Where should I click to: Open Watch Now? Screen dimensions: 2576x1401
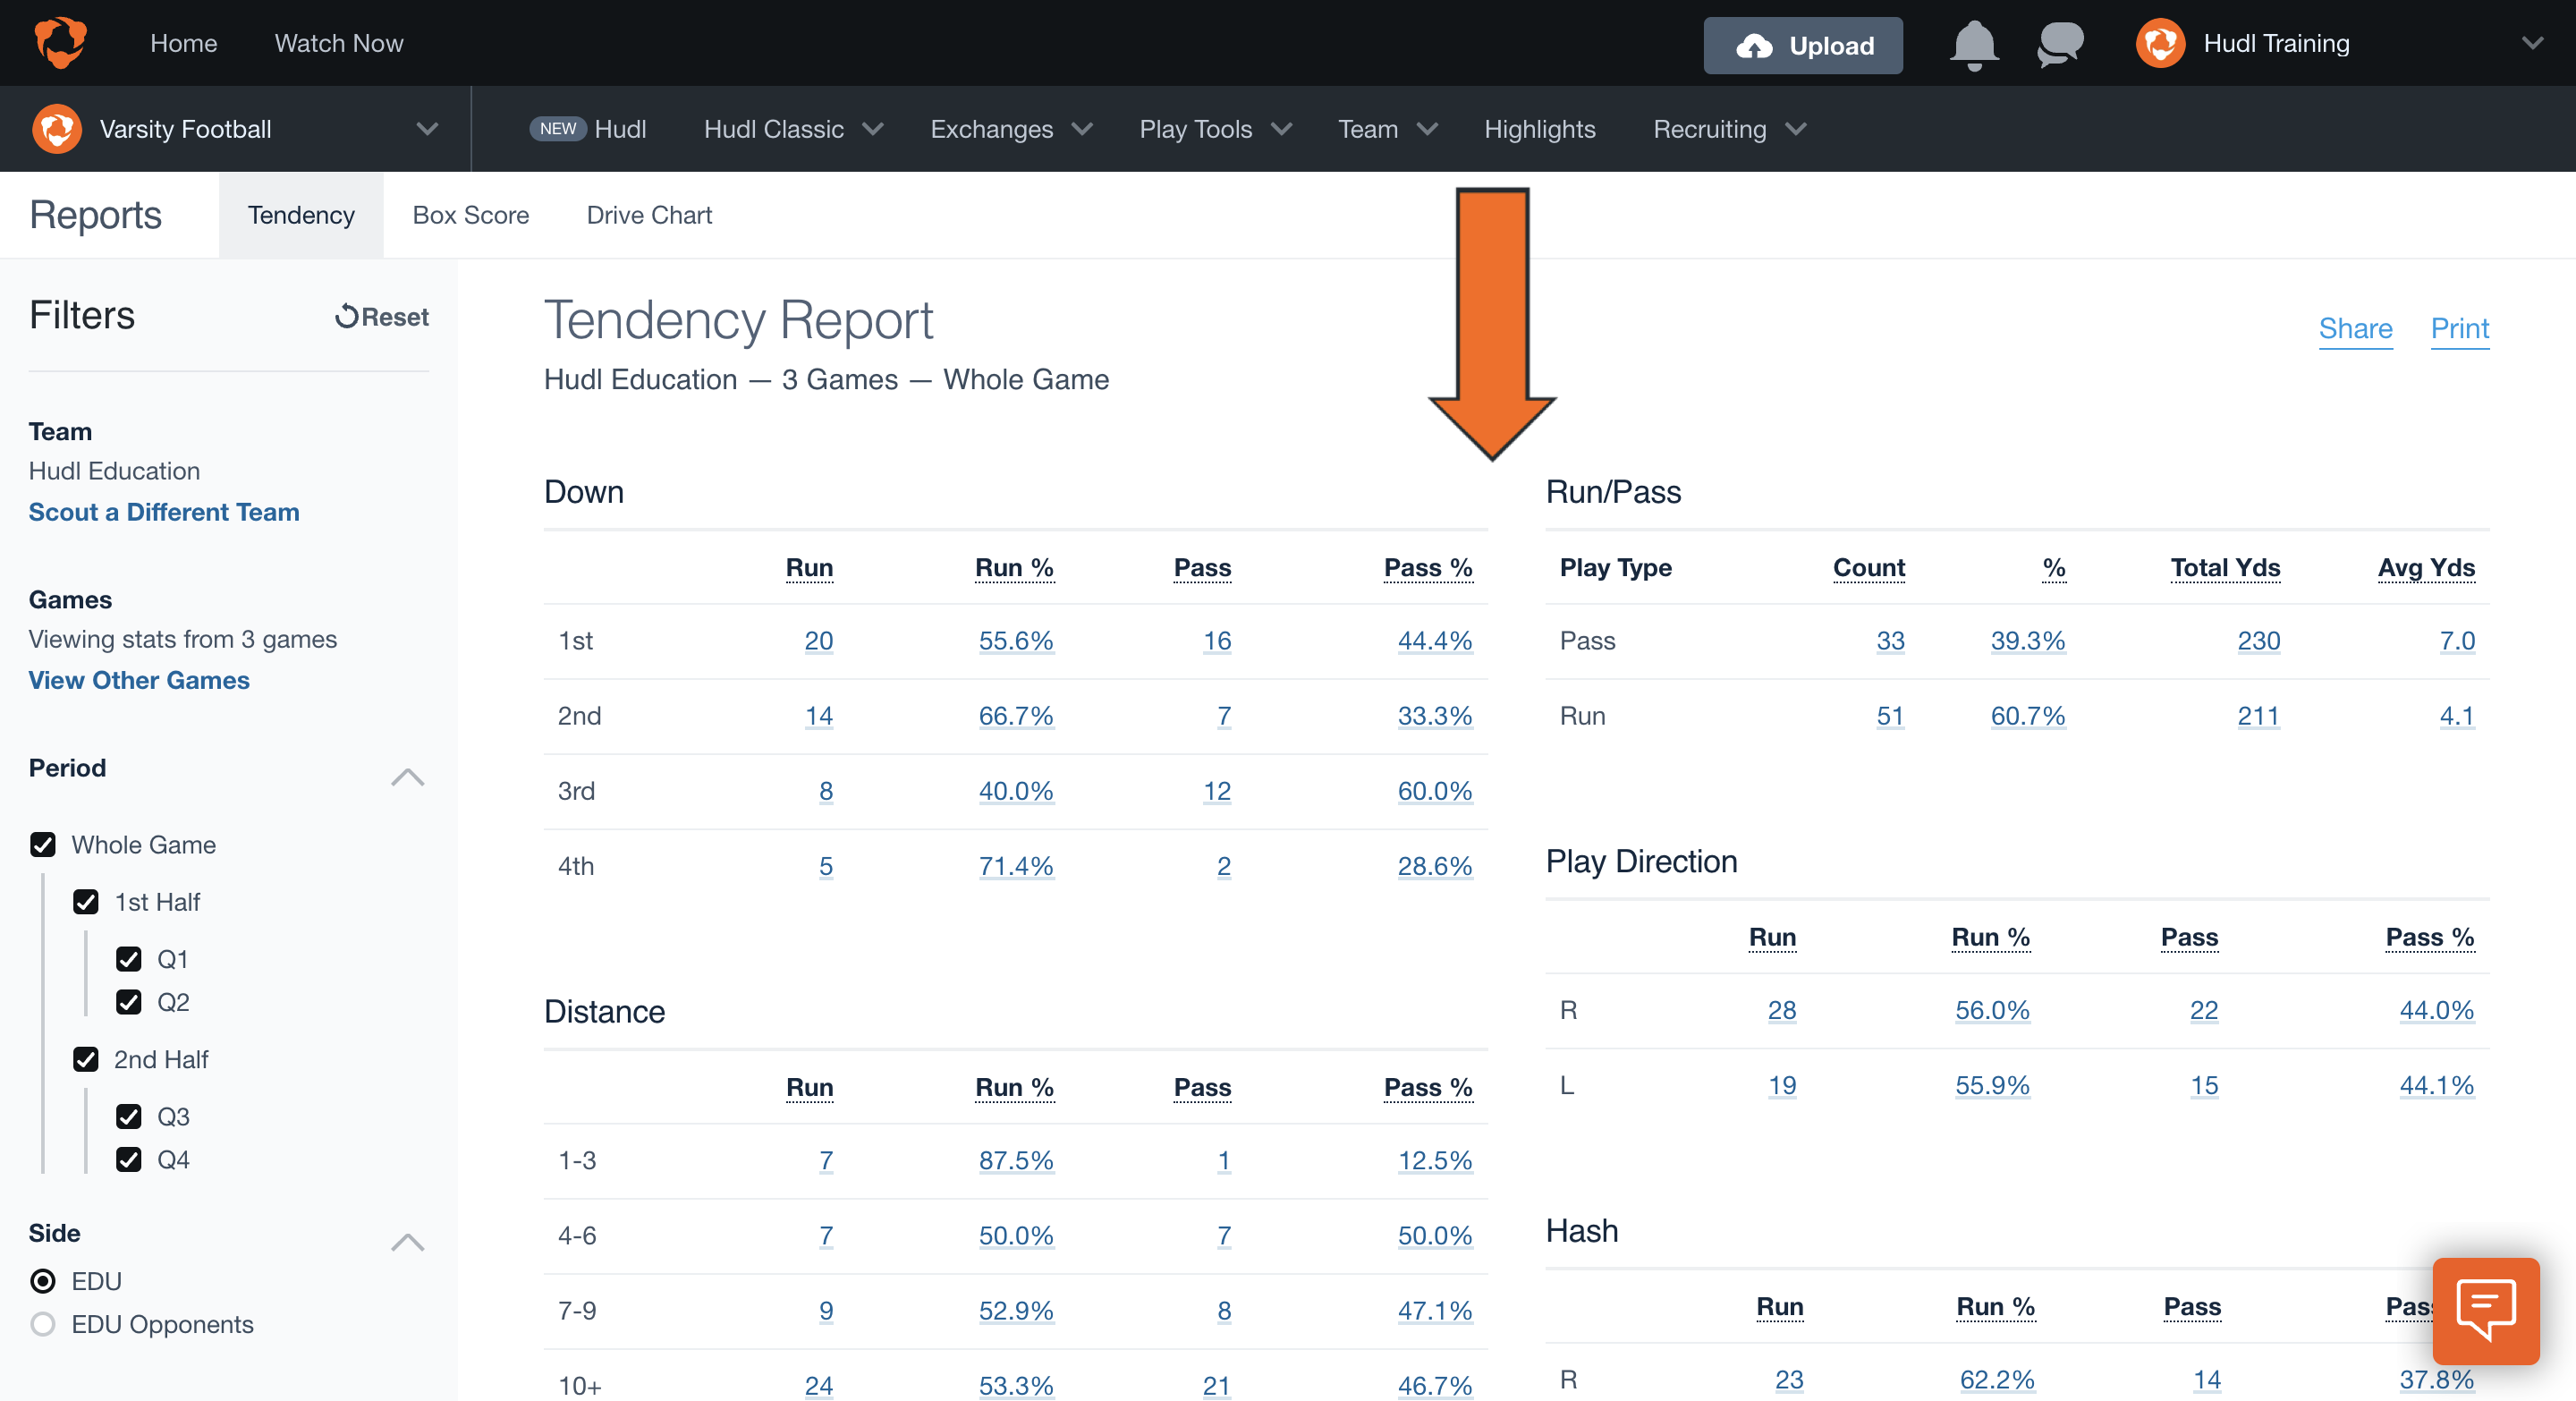[339, 43]
